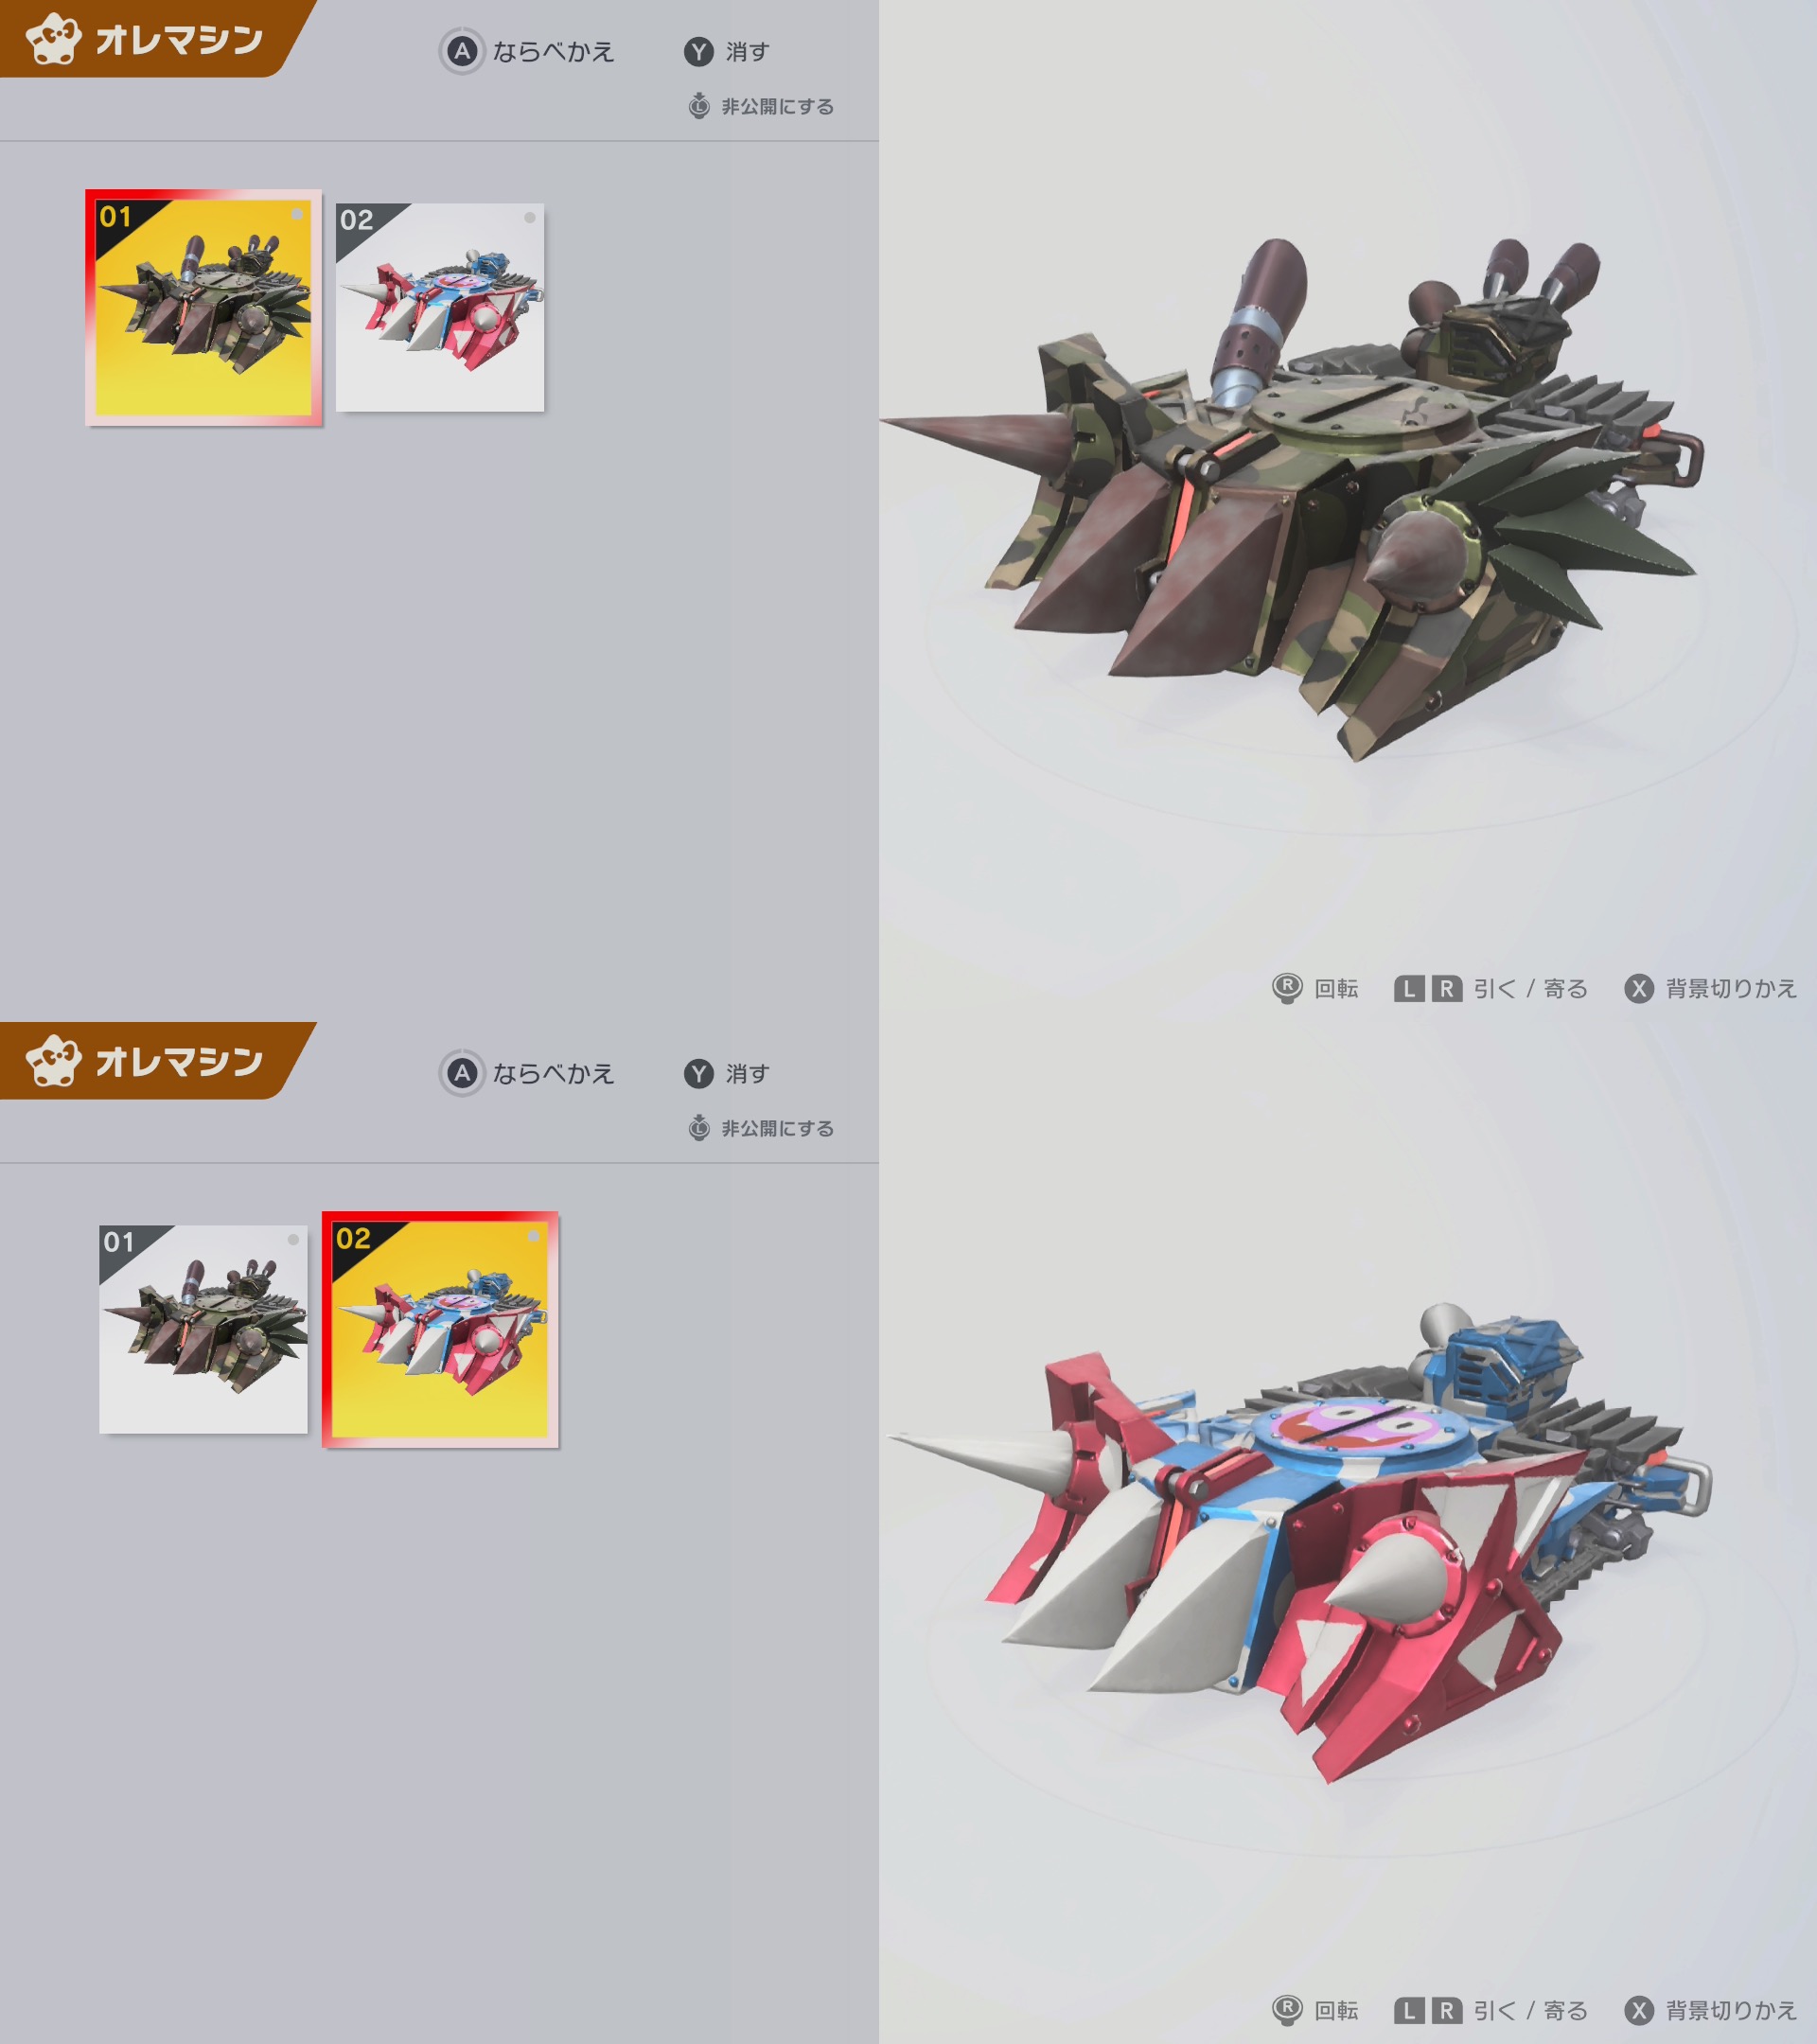Toggle the status dot on selected thumbnail 01

click(297, 214)
